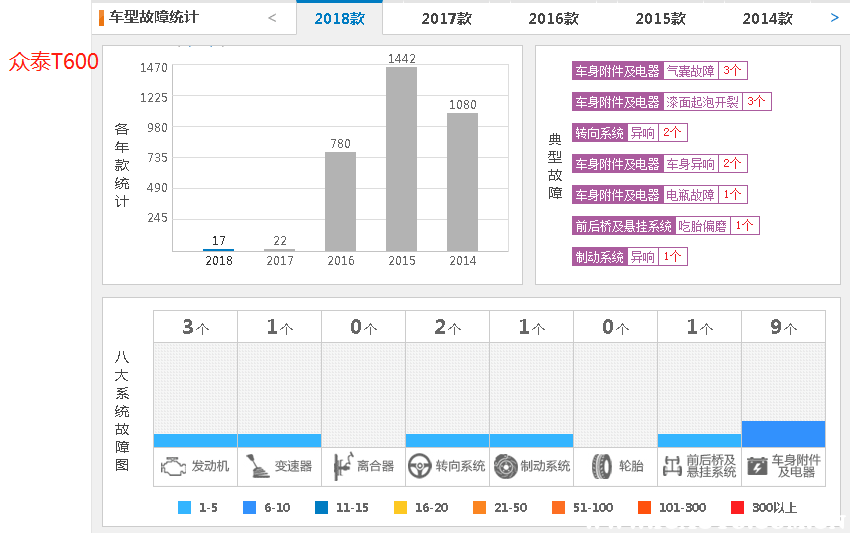This screenshot has height=533, width=850.
Task: Click the gearbox (变速器) shifter icon
Action: [x=257, y=466]
